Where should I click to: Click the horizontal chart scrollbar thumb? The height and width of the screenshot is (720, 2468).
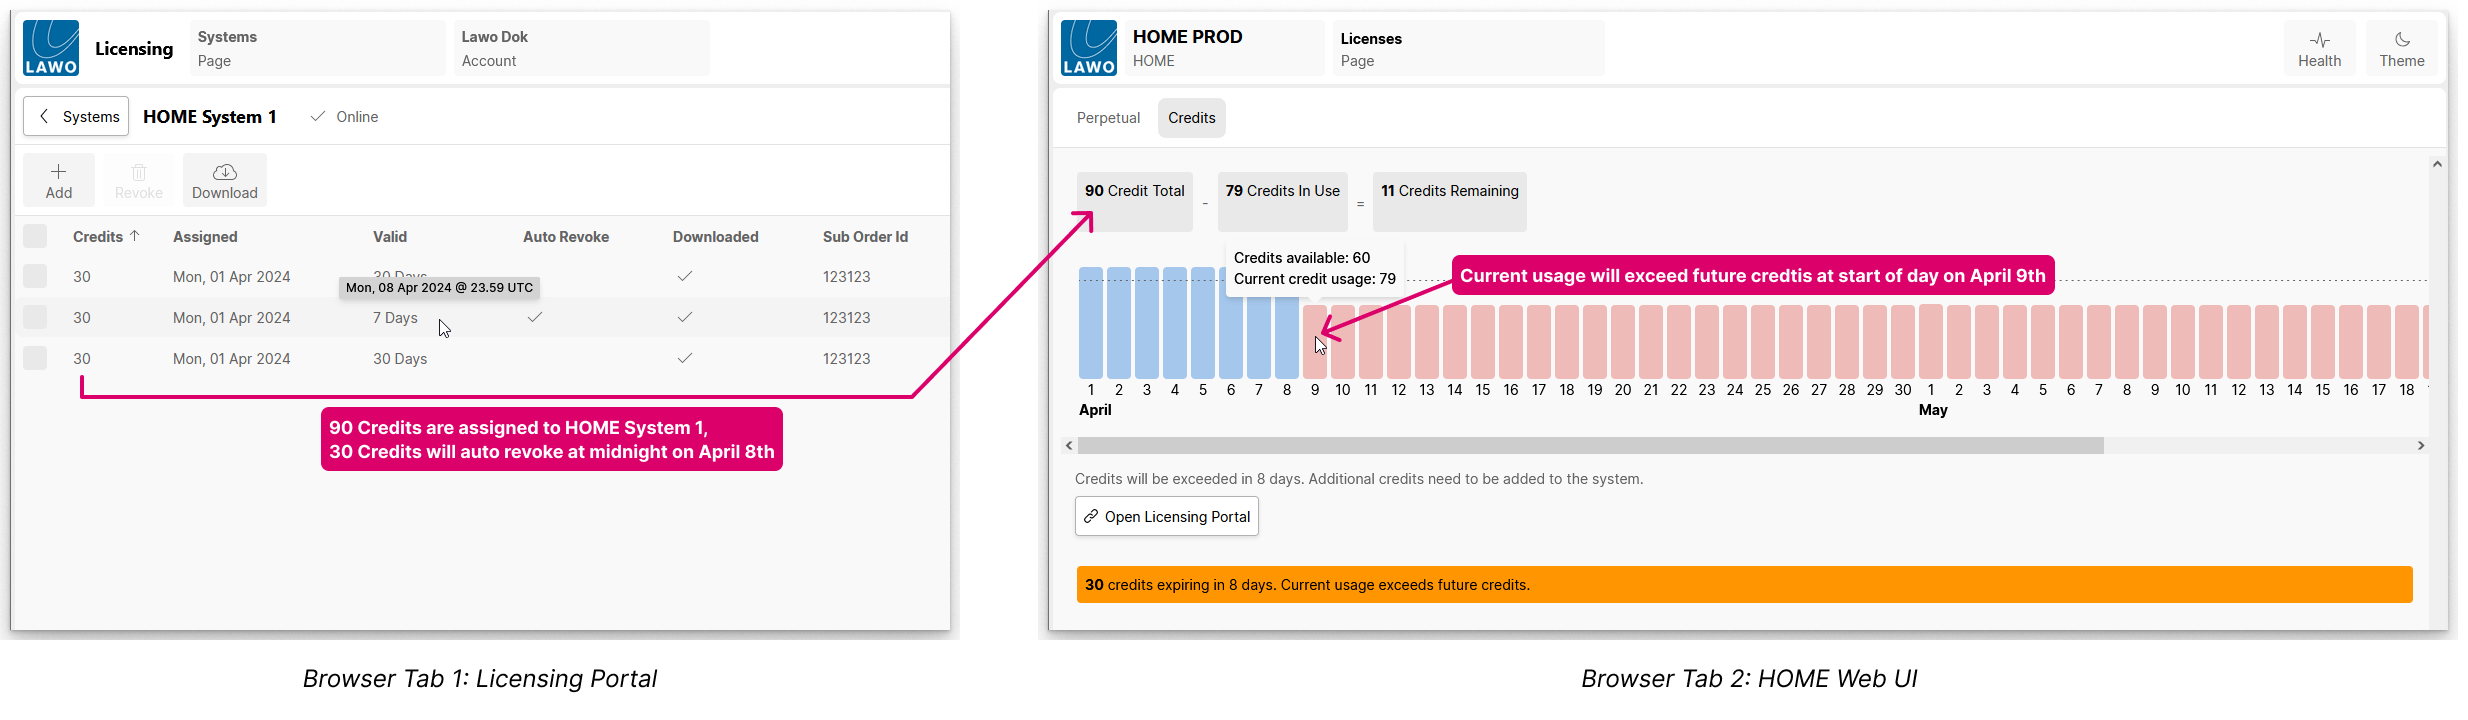click(x=1590, y=445)
